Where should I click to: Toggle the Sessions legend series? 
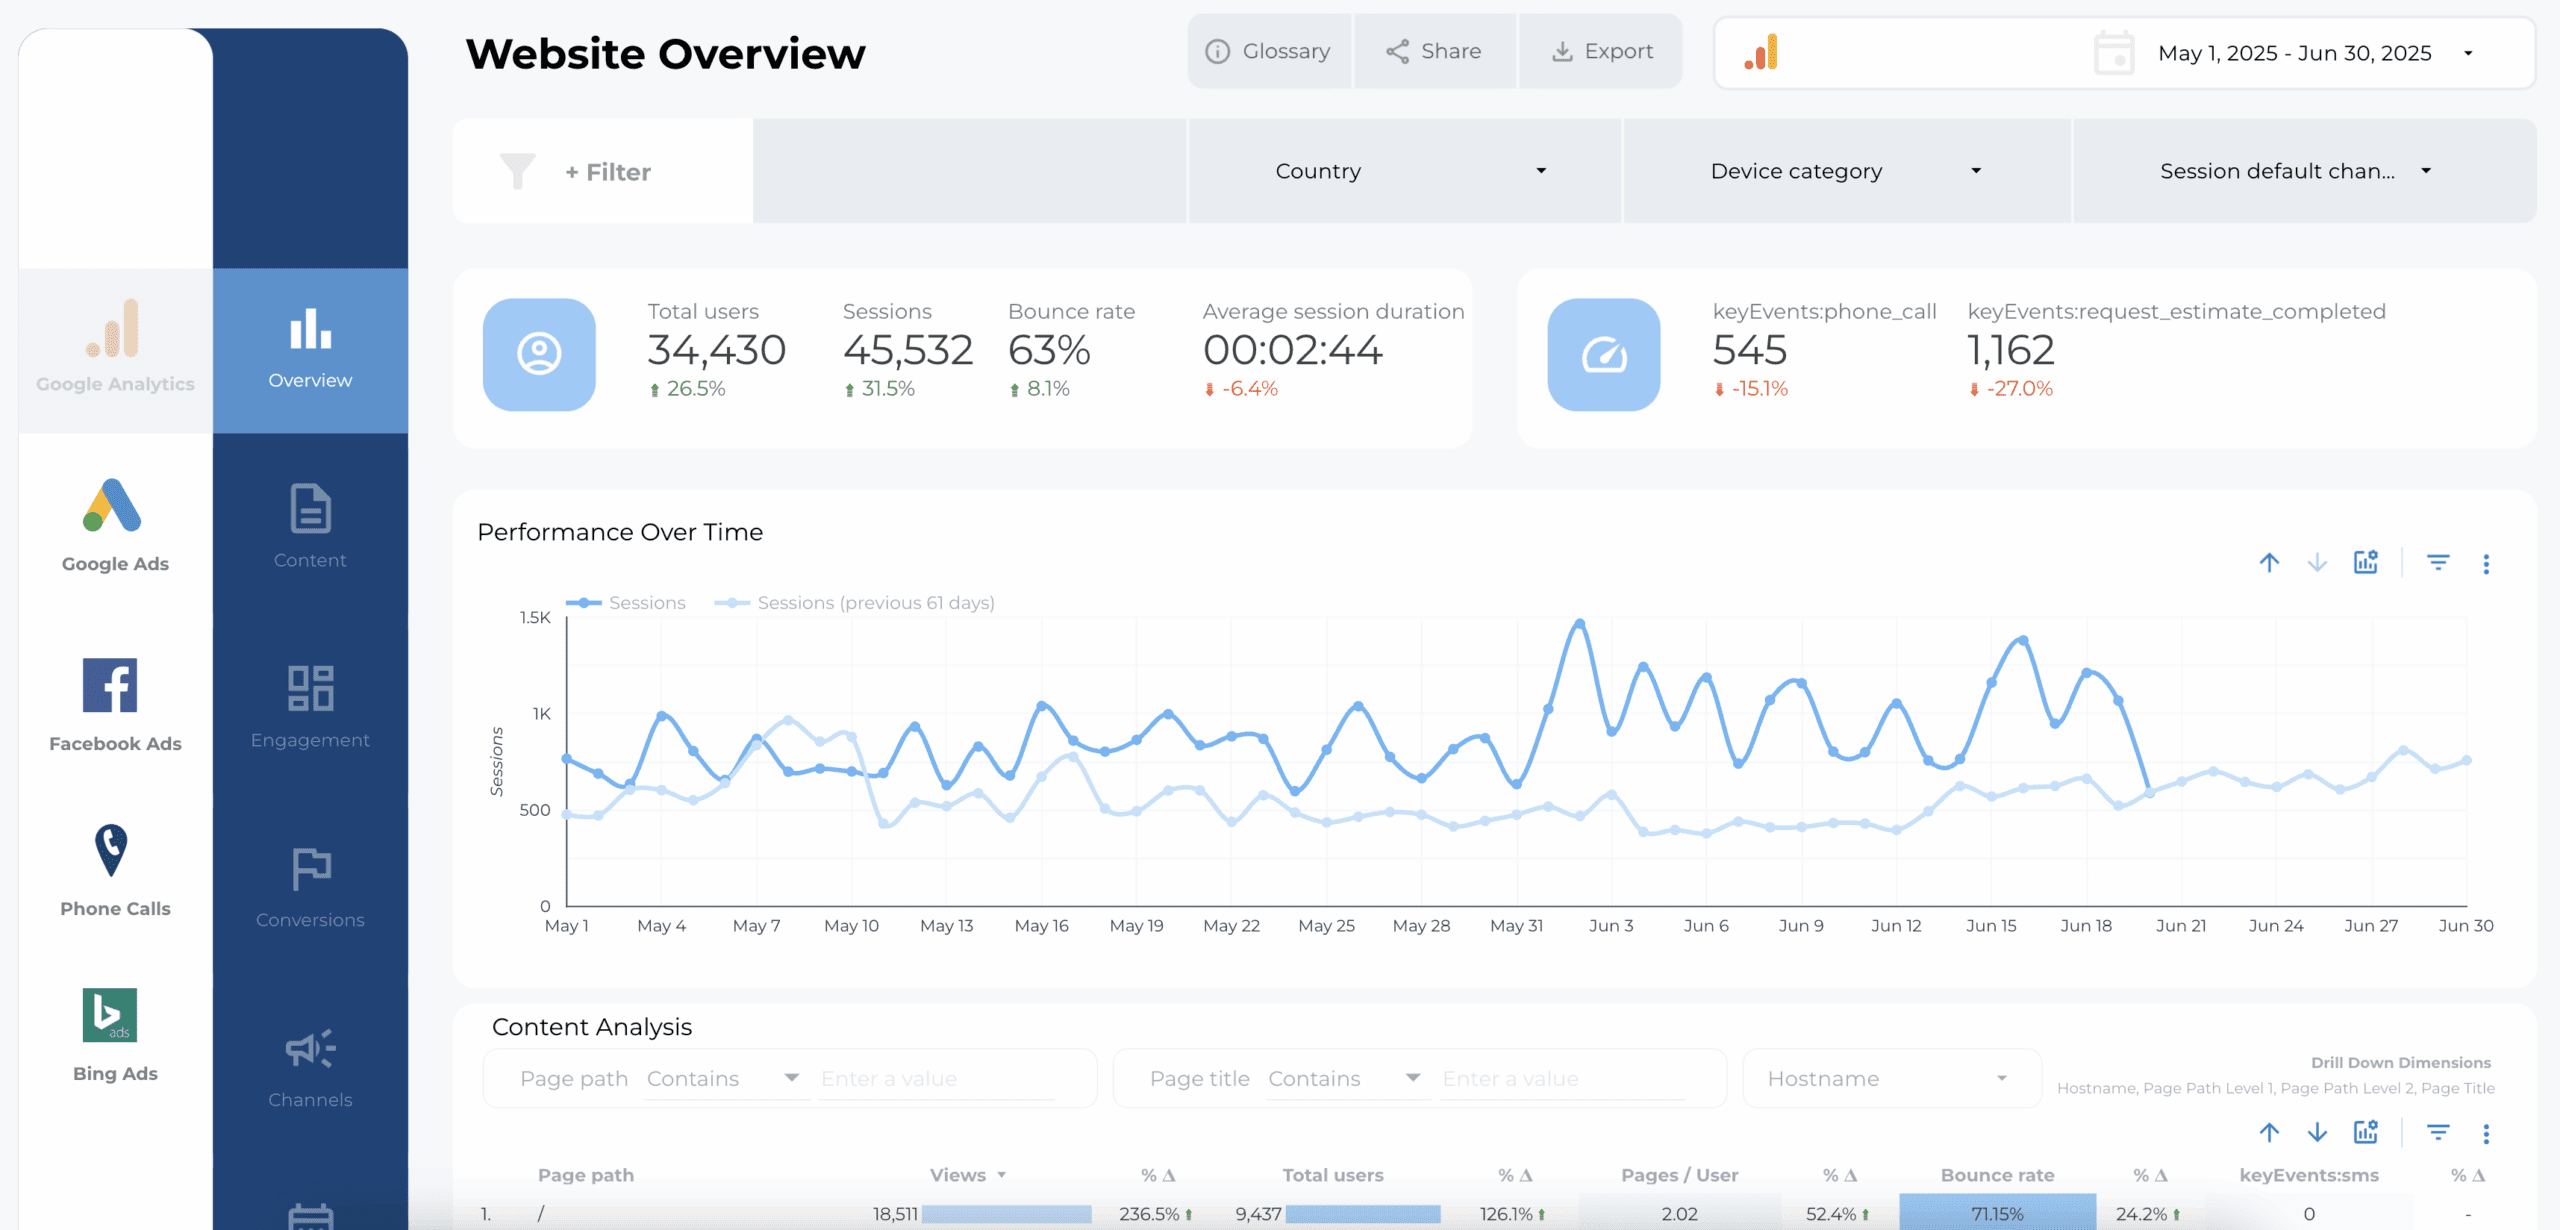click(x=626, y=603)
